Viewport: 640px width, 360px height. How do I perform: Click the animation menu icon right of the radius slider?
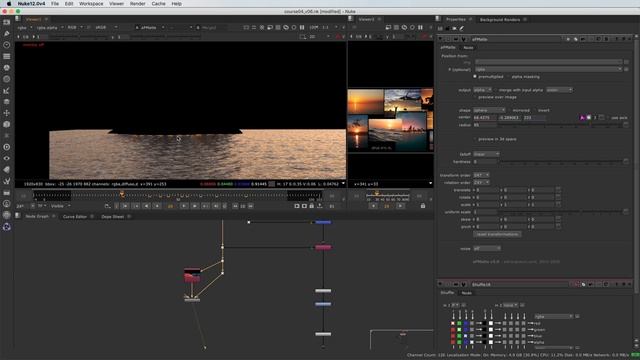(626, 125)
